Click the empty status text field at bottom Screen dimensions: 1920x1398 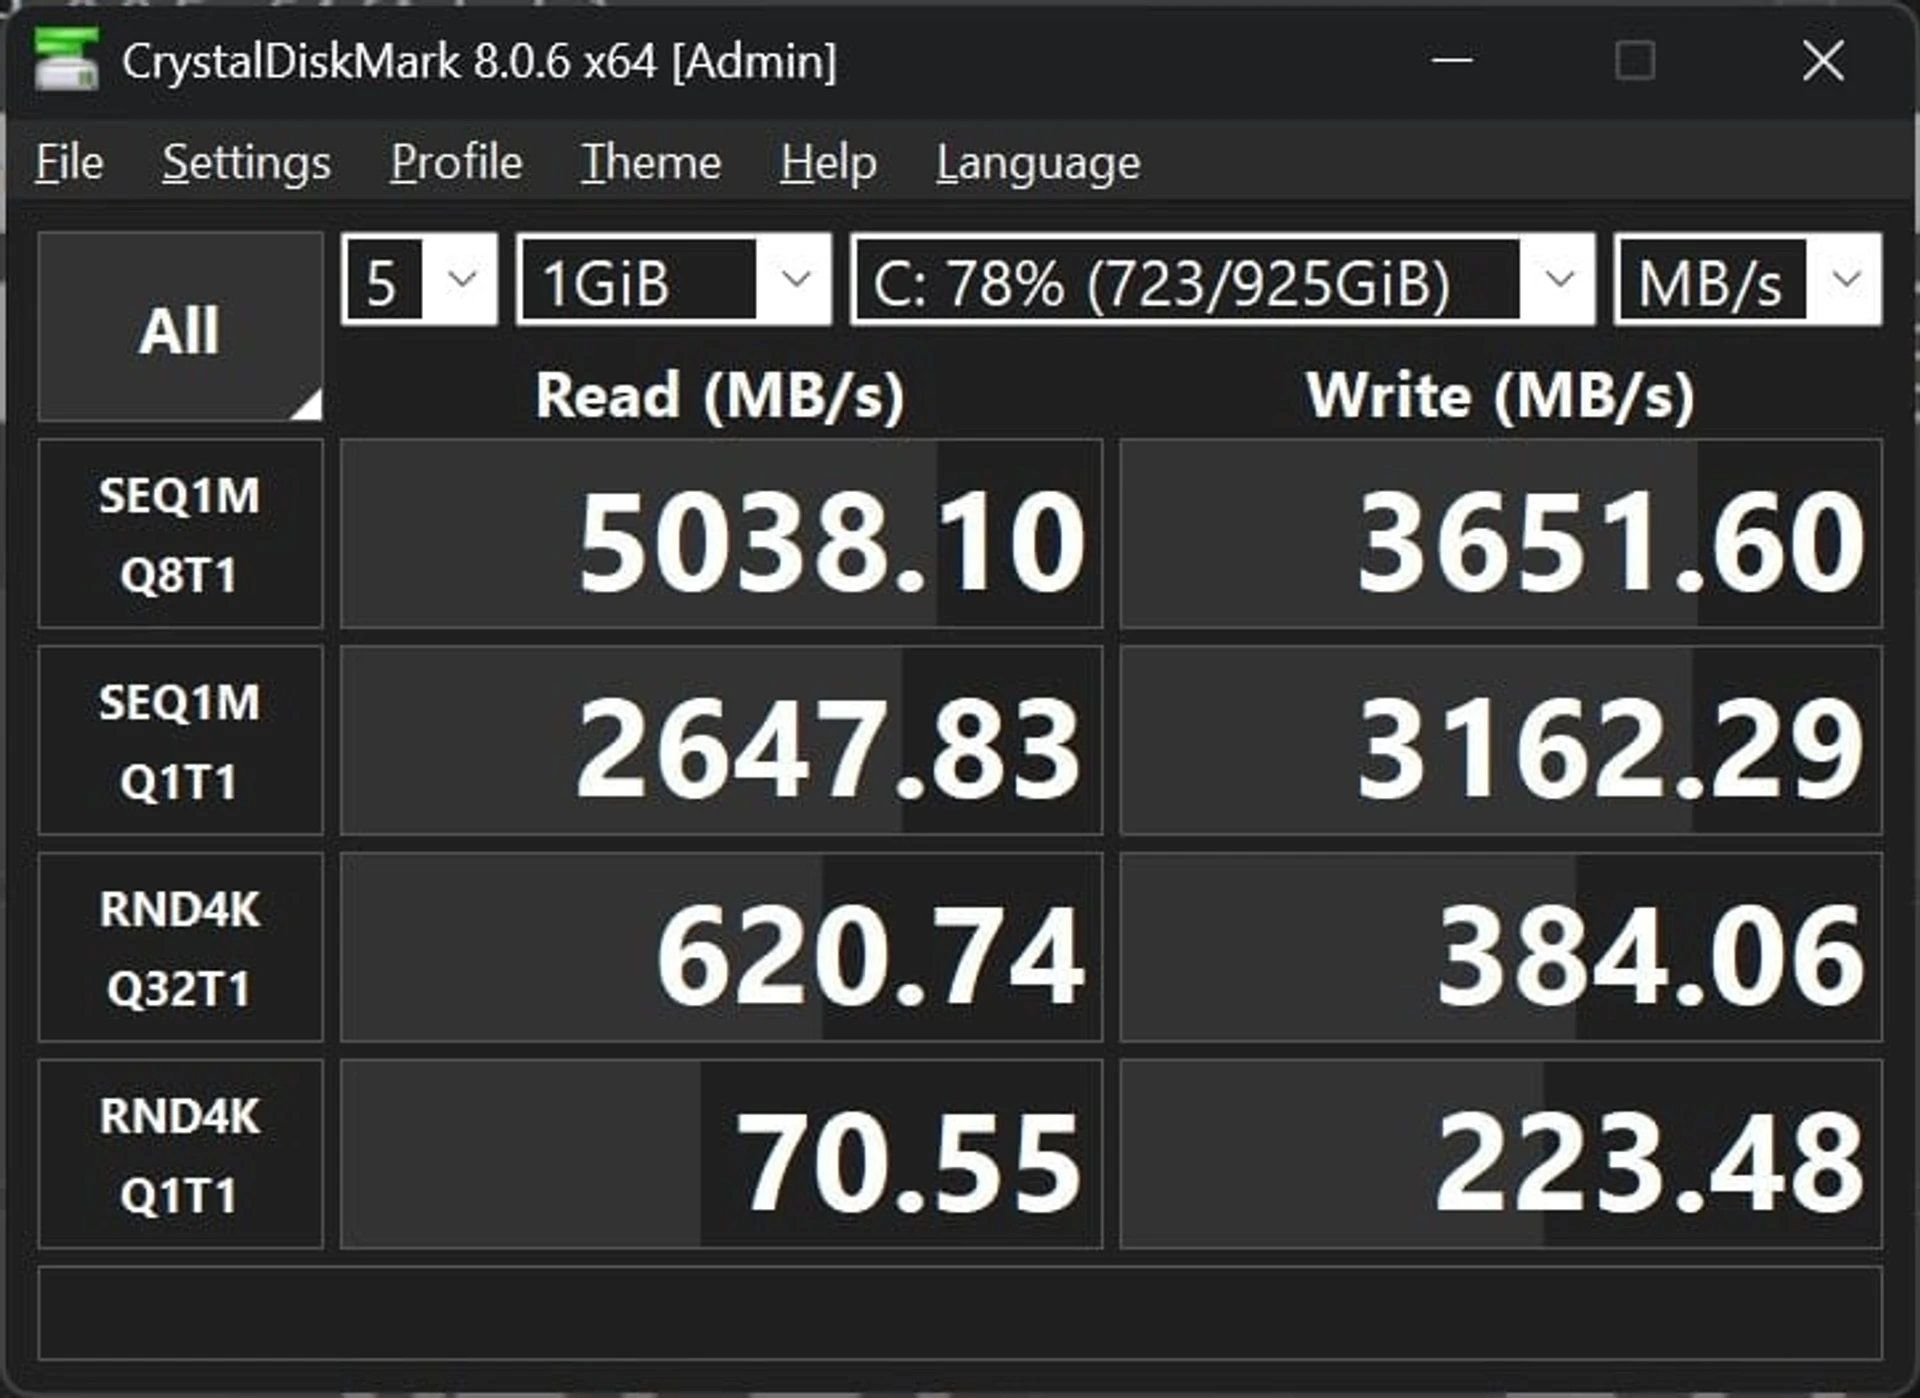pos(960,1314)
